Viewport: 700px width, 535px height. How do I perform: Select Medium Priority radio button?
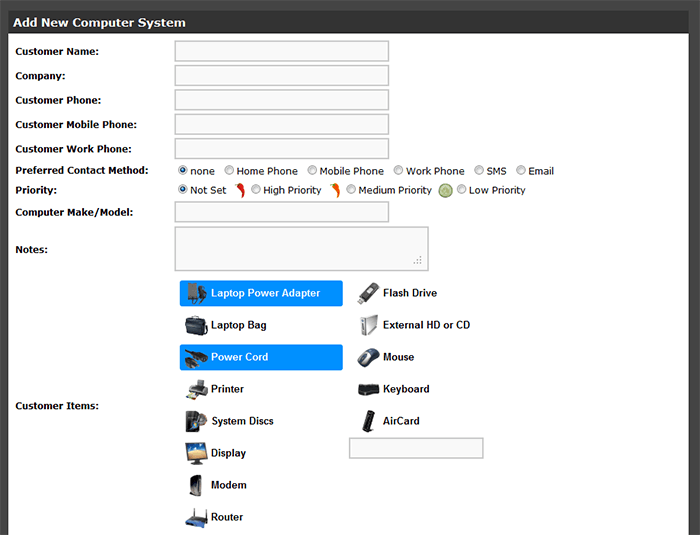(351, 189)
